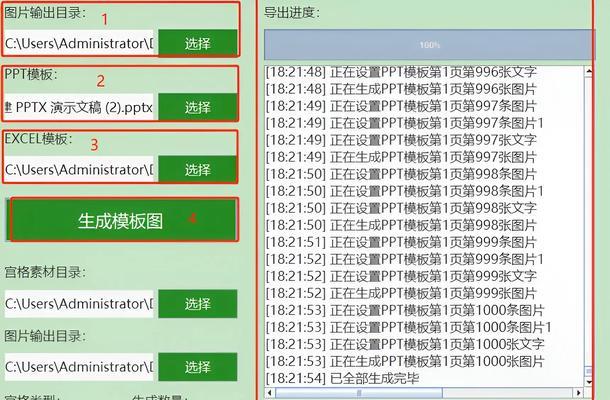Click 选择 button for bottom 图片输出目录

pos(198,367)
